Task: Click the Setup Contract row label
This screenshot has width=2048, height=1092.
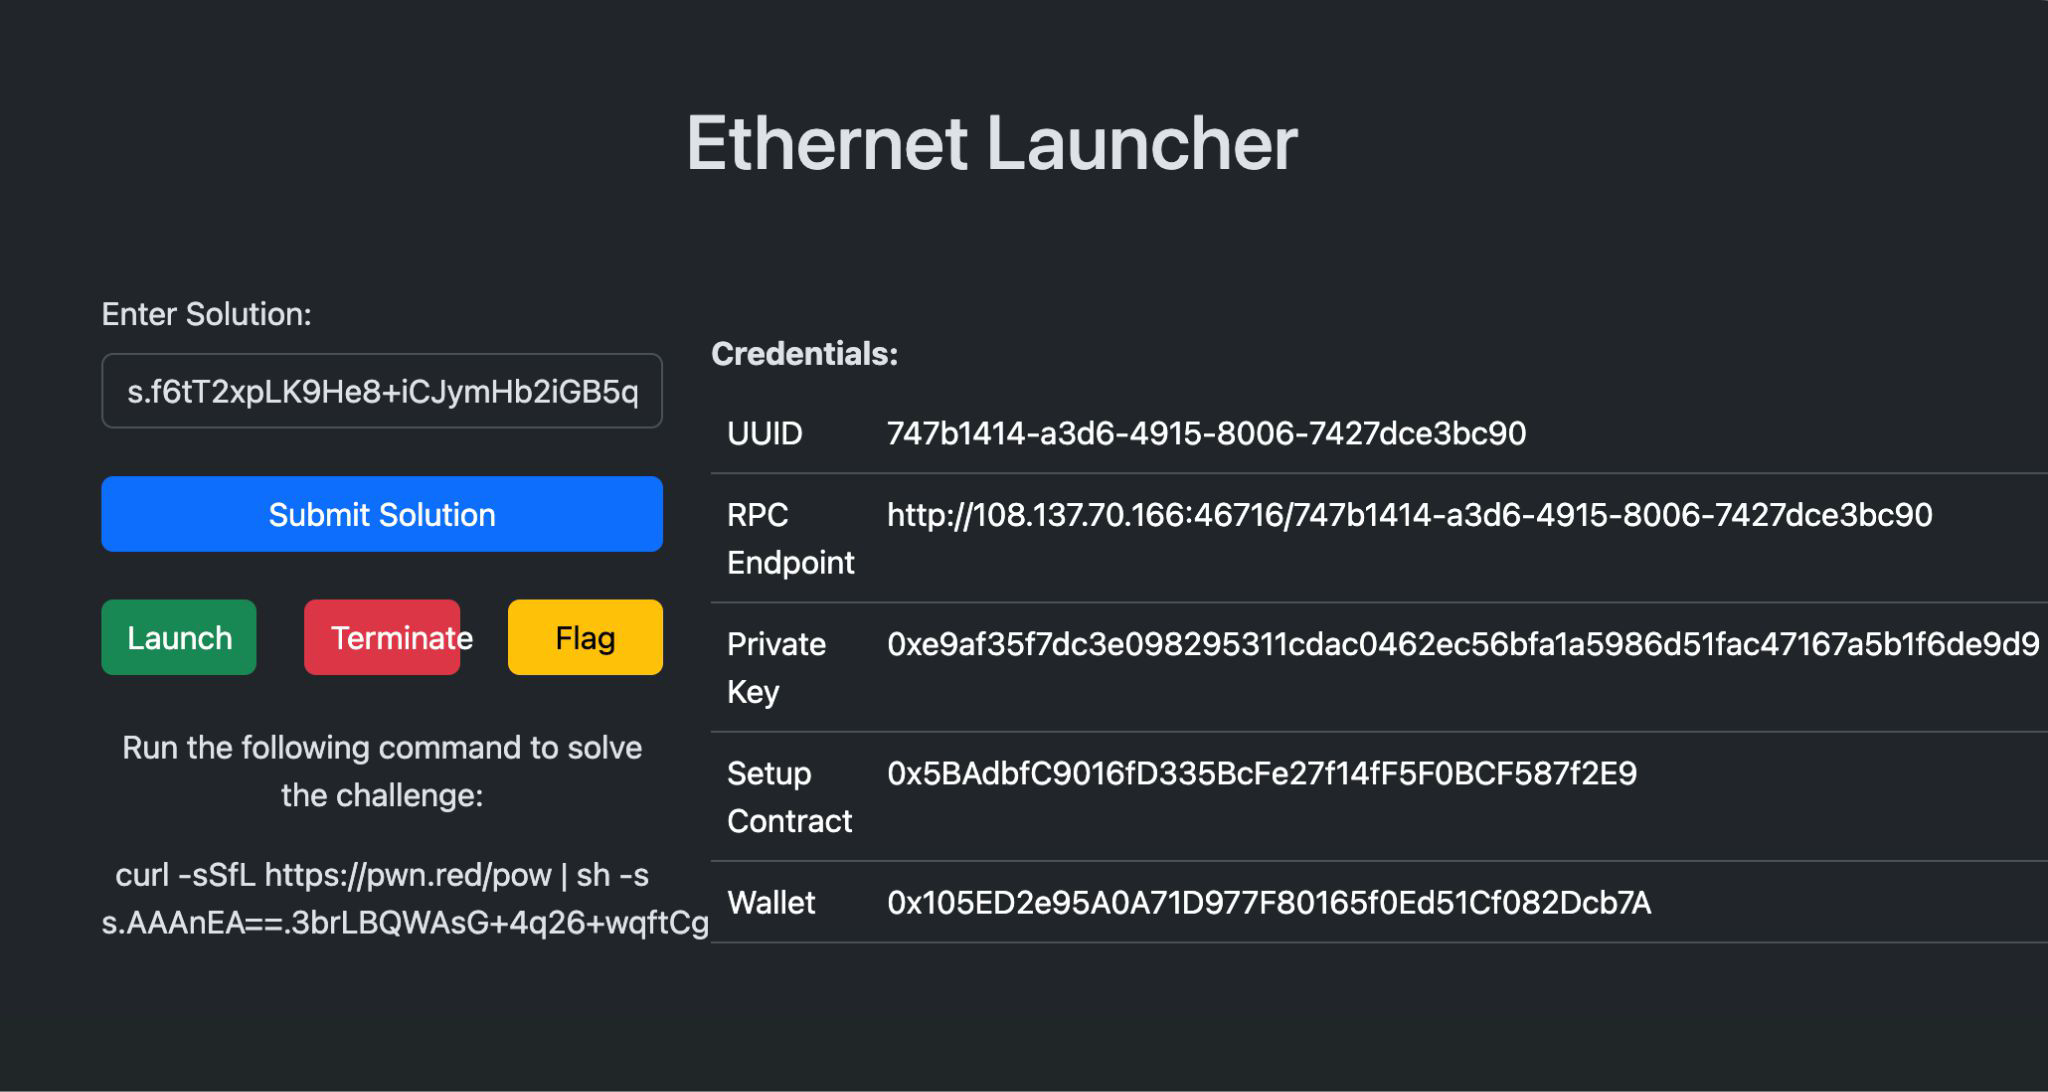Action: click(x=789, y=797)
